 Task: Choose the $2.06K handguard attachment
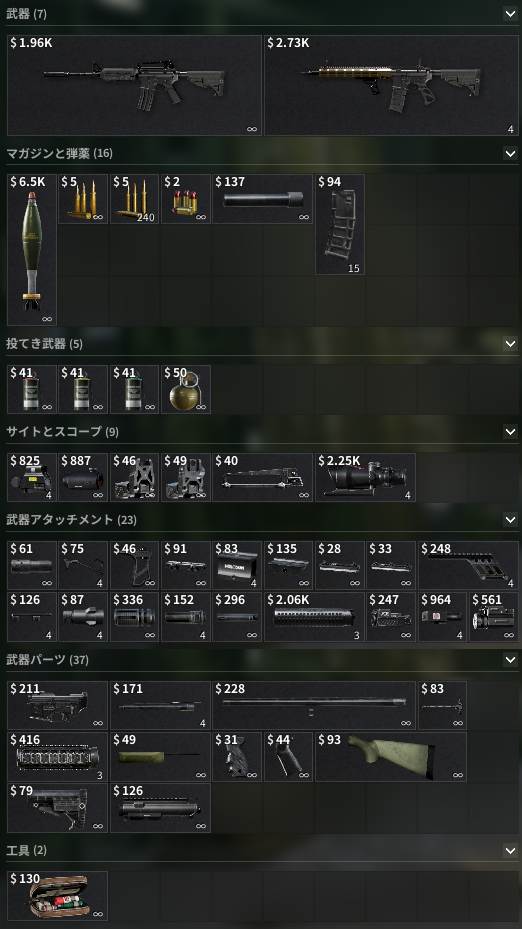click(x=314, y=617)
